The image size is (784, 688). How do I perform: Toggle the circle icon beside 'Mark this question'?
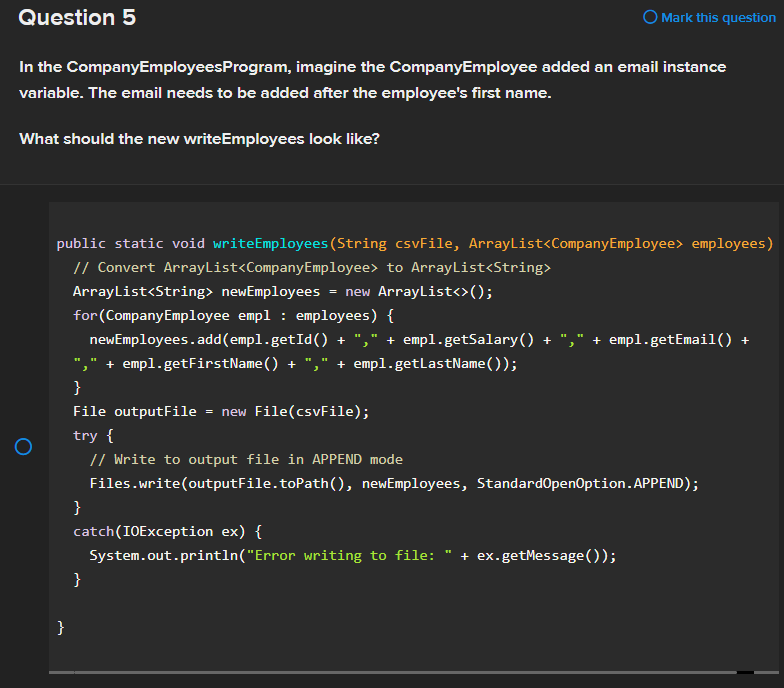(650, 17)
